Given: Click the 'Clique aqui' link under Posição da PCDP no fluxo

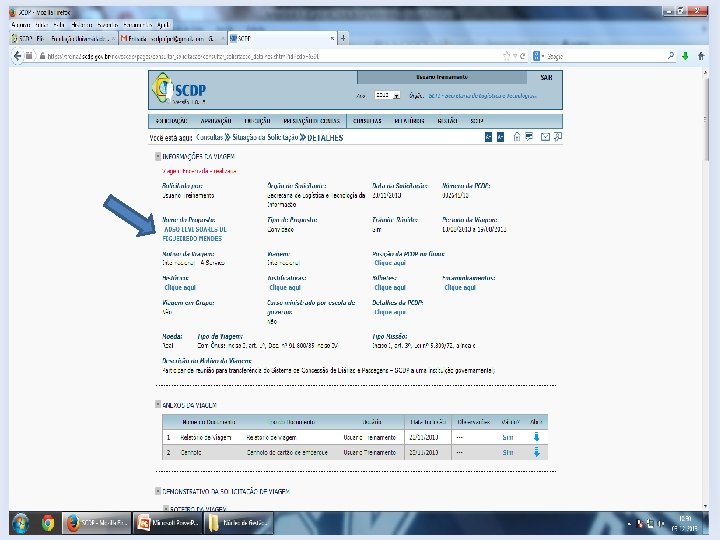Looking at the screenshot, I should tap(390, 263).
